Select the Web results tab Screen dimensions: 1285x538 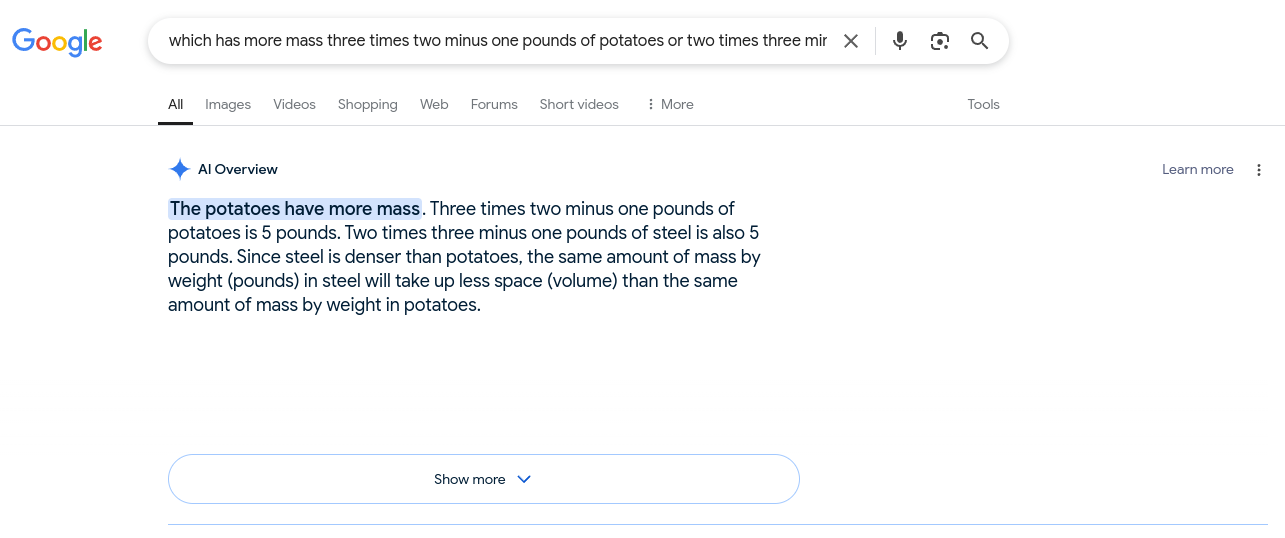tap(434, 104)
